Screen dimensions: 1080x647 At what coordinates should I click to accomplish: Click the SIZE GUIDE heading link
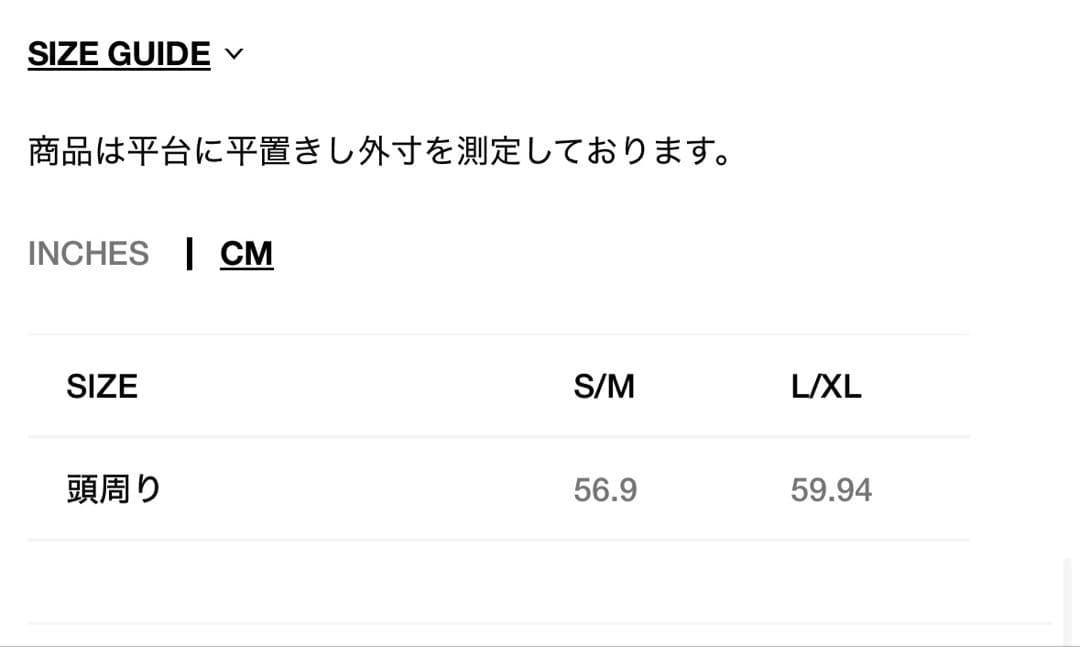coord(119,54)
